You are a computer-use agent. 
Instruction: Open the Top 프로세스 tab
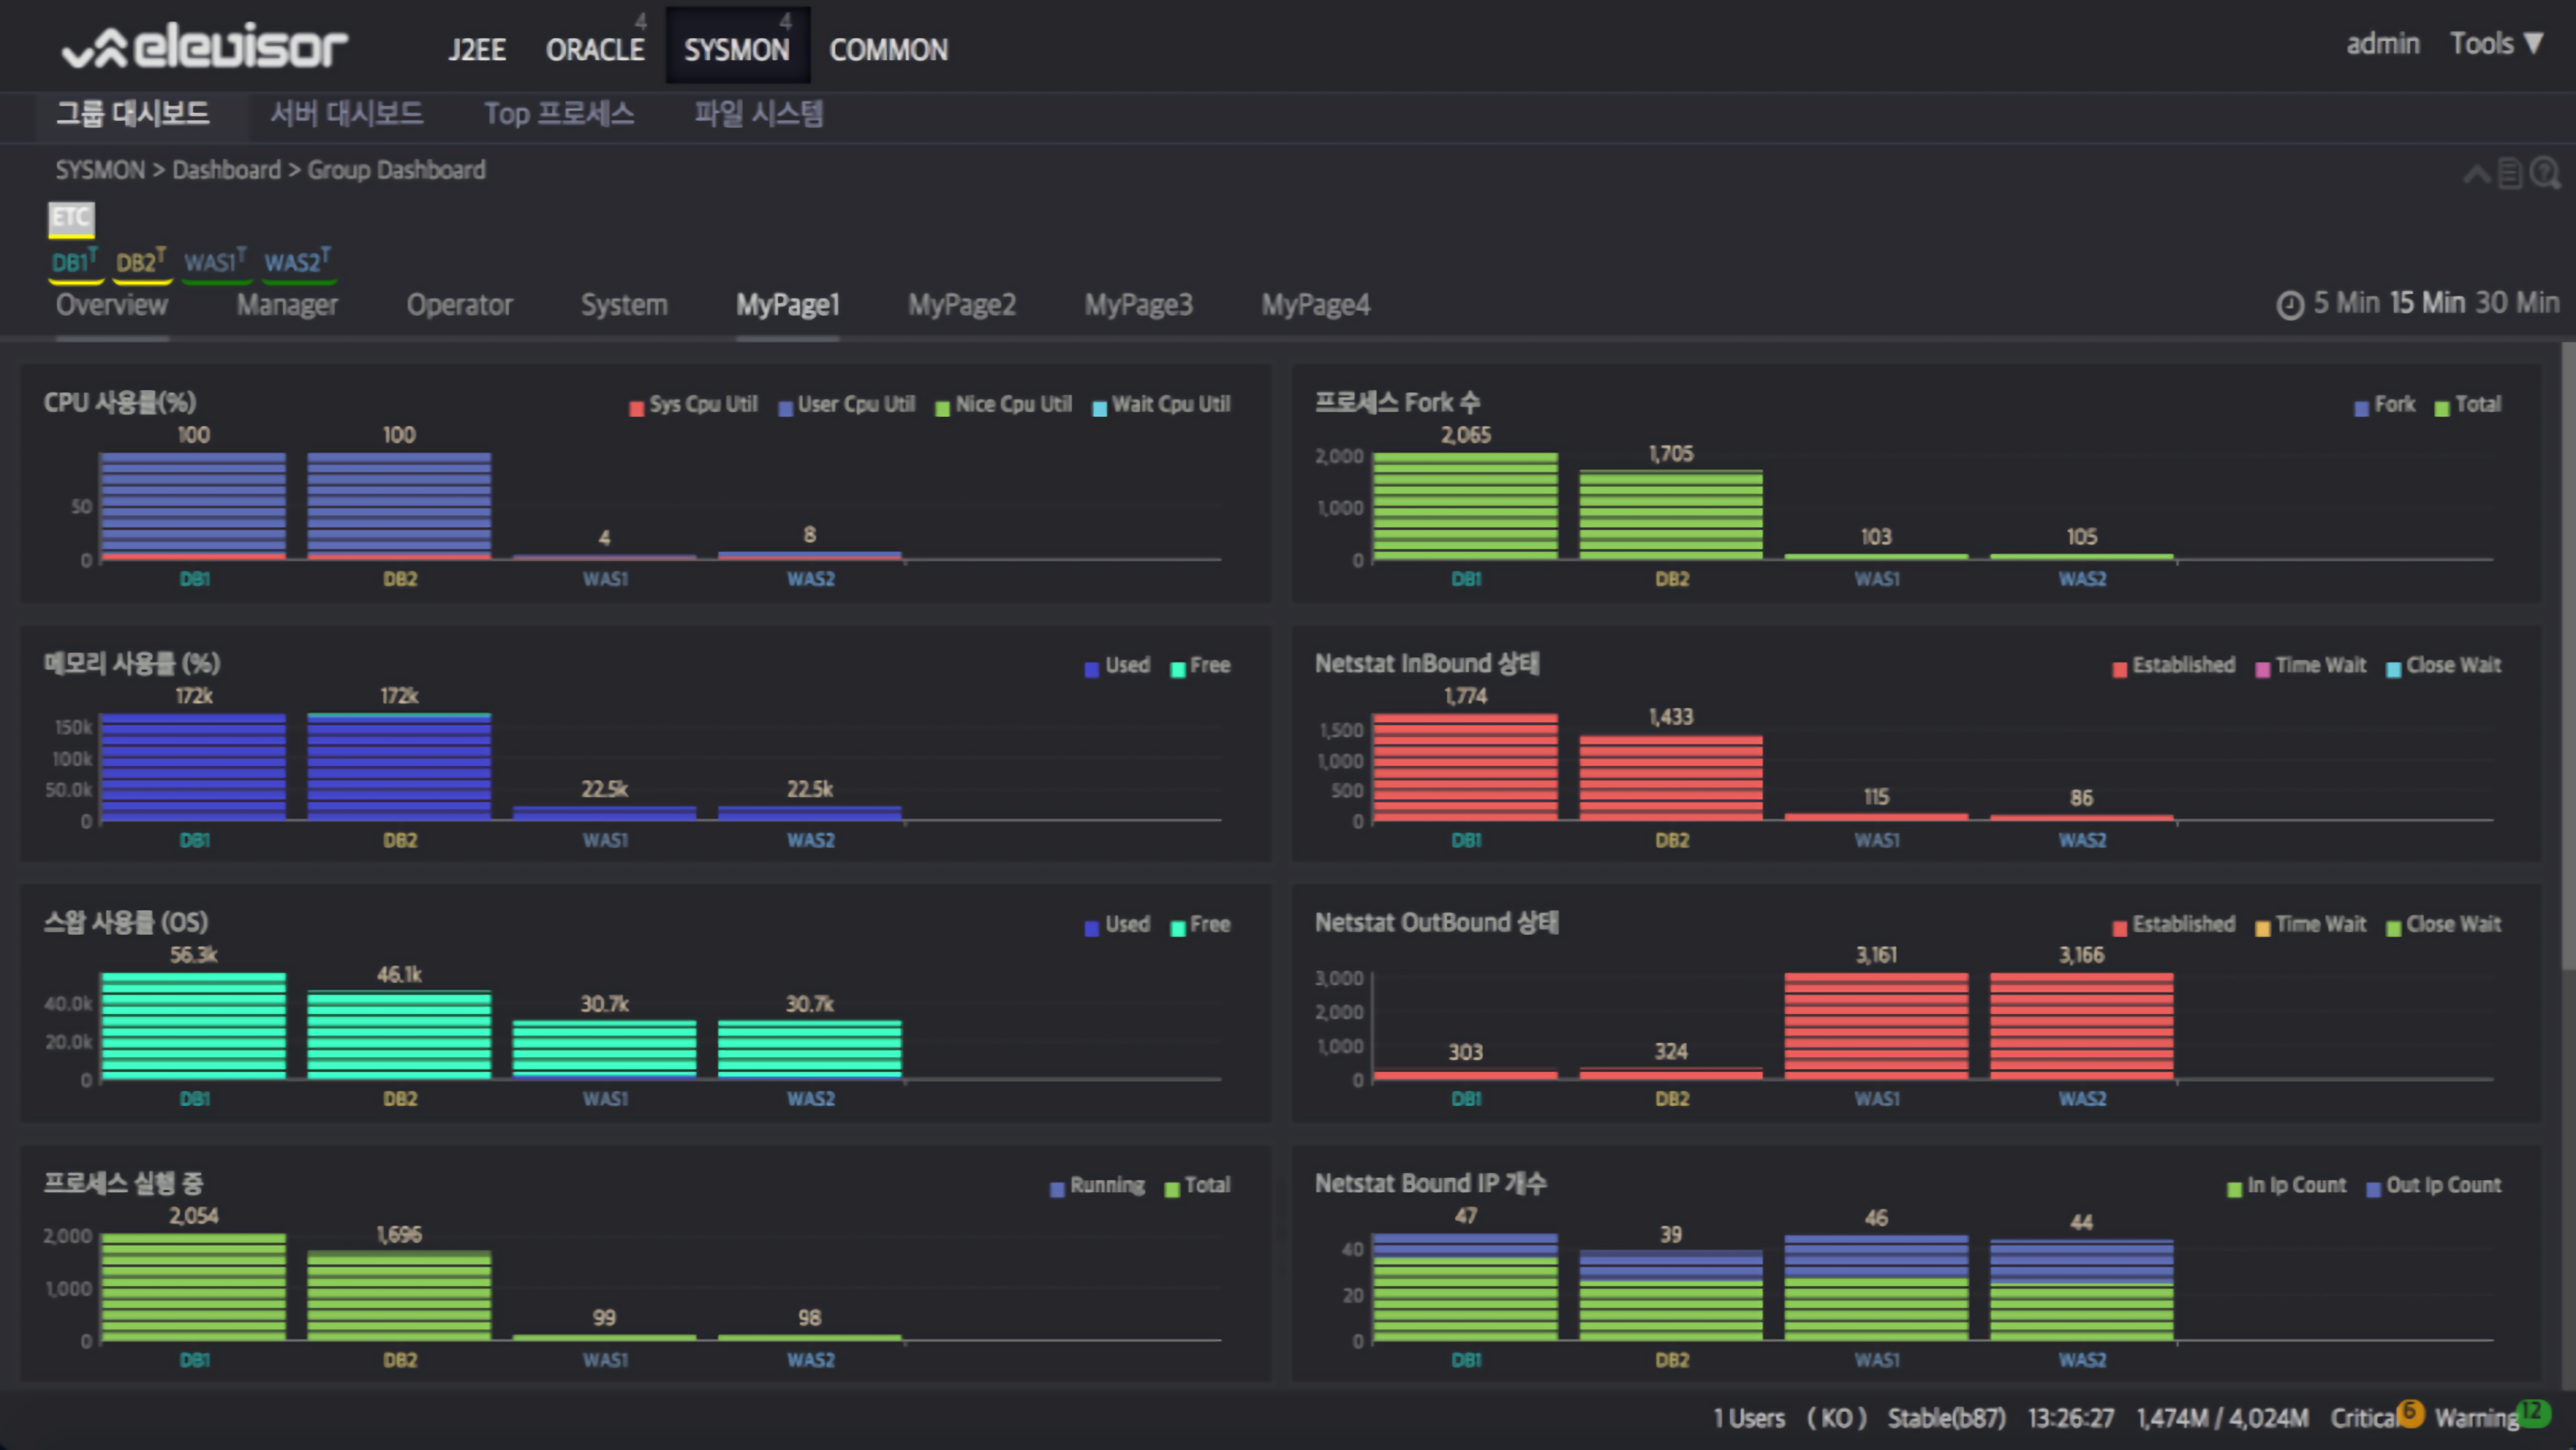click(559, 114)
